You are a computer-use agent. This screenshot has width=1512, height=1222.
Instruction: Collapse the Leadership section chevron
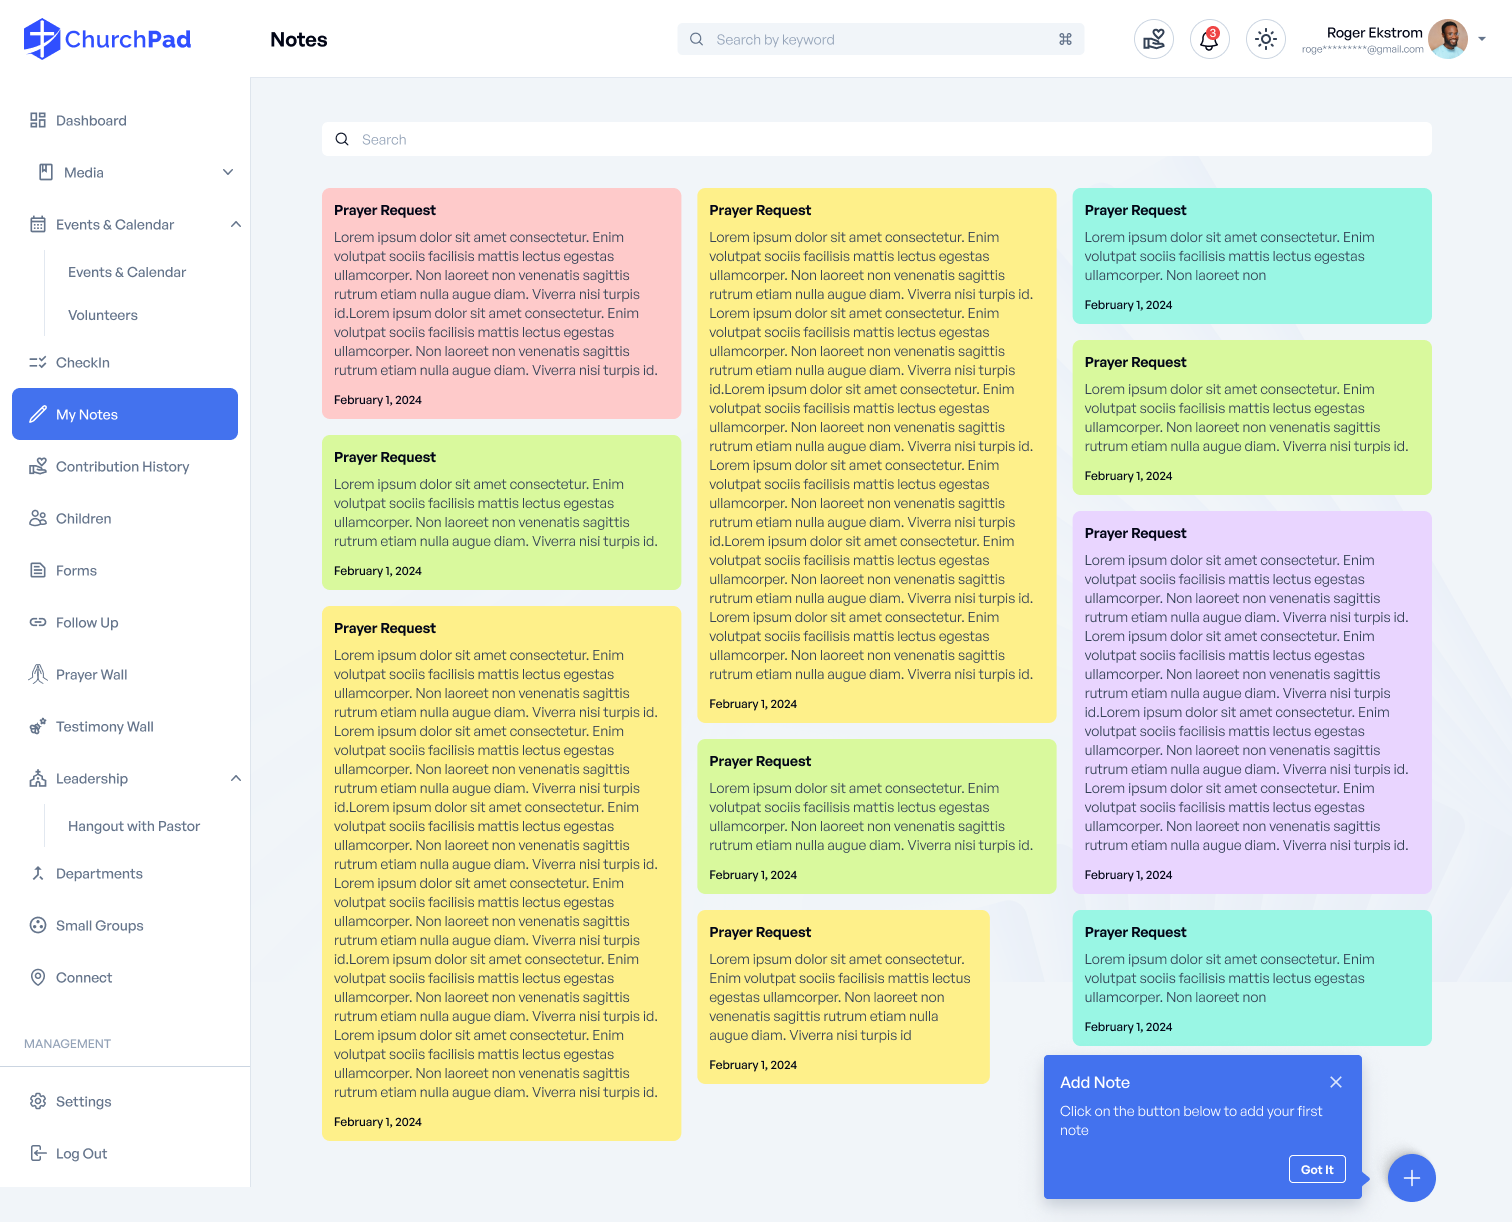click(236, 778)
